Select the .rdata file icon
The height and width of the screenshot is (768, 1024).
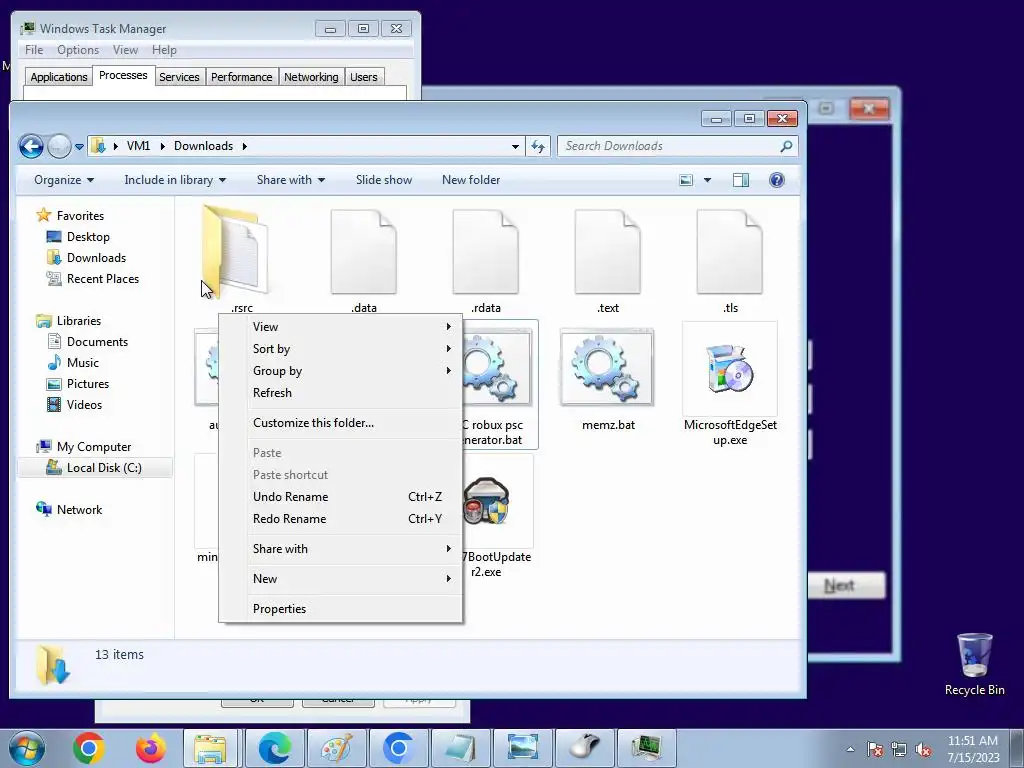(x=486, y=251)
